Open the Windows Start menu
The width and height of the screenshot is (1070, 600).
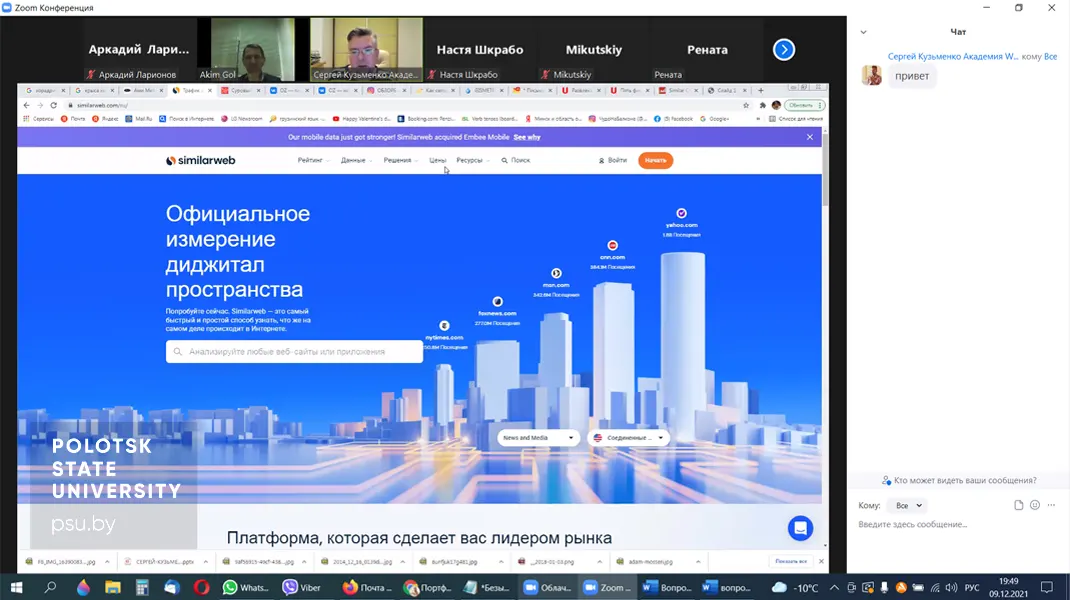pyautogui.click(x=16, y=587)
